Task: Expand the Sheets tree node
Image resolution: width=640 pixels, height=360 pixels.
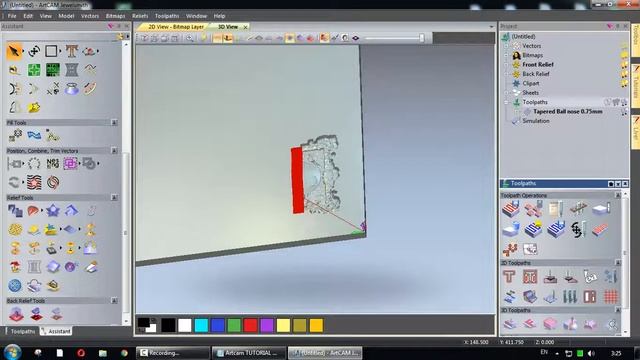Action: (507, 93)
